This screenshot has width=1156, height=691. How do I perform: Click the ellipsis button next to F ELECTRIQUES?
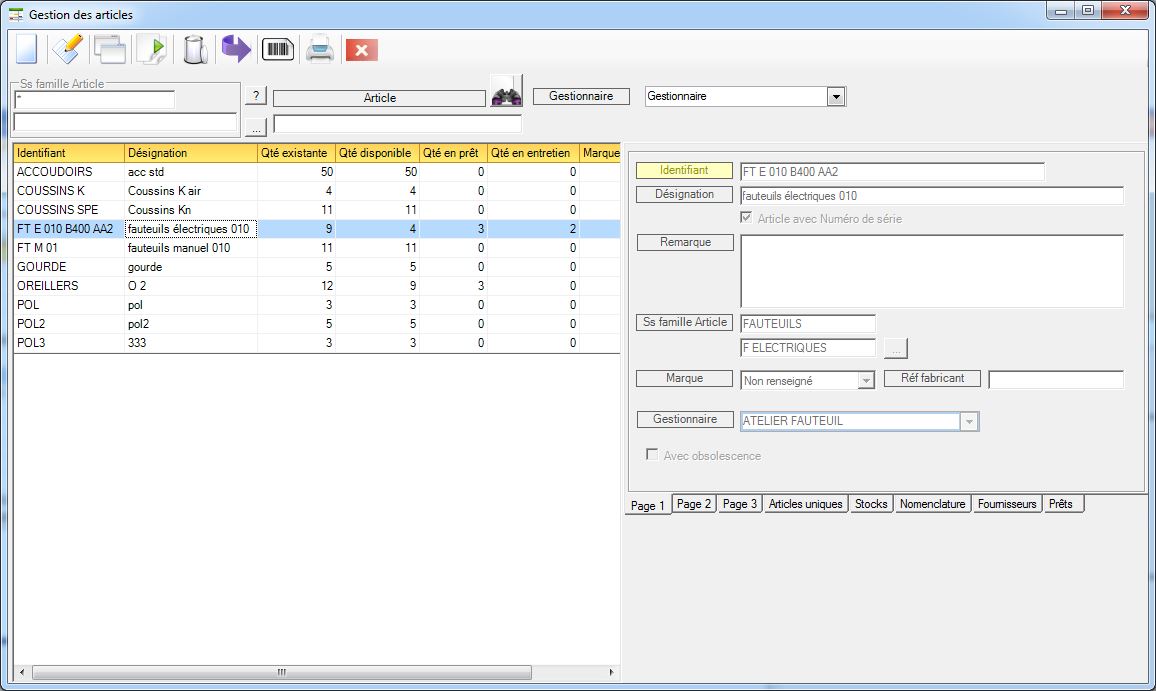(x=896, y=348)
